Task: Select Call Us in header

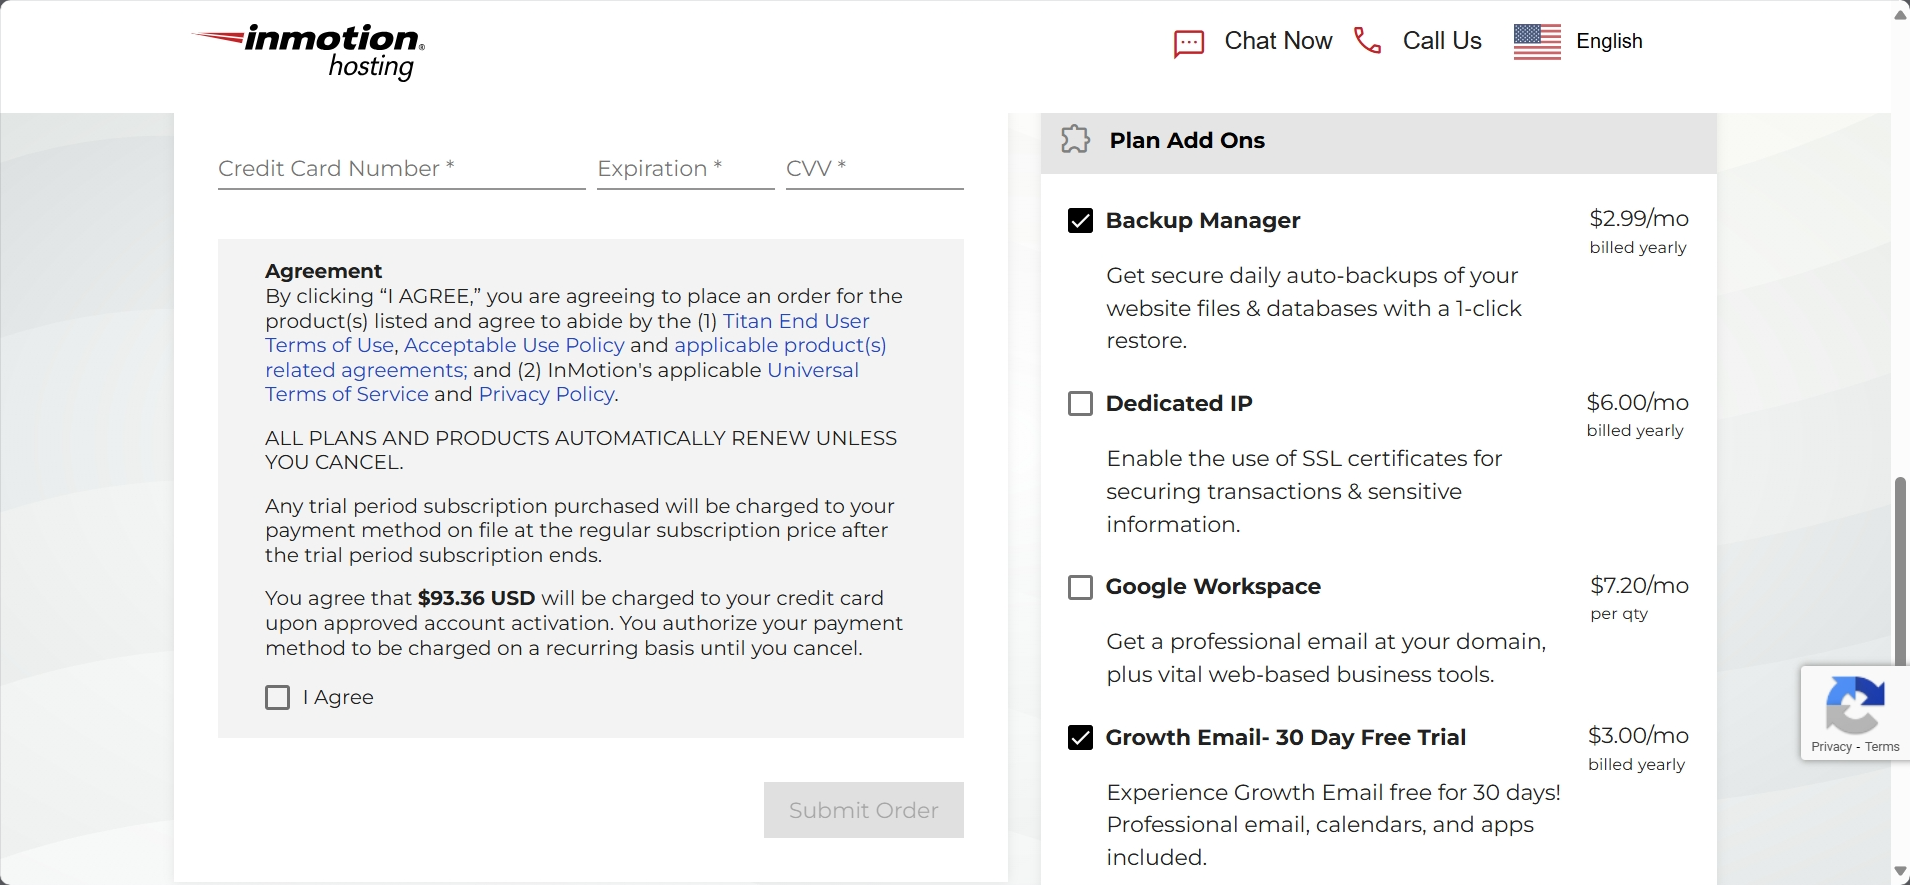Action: click(x=1442, y=41)
